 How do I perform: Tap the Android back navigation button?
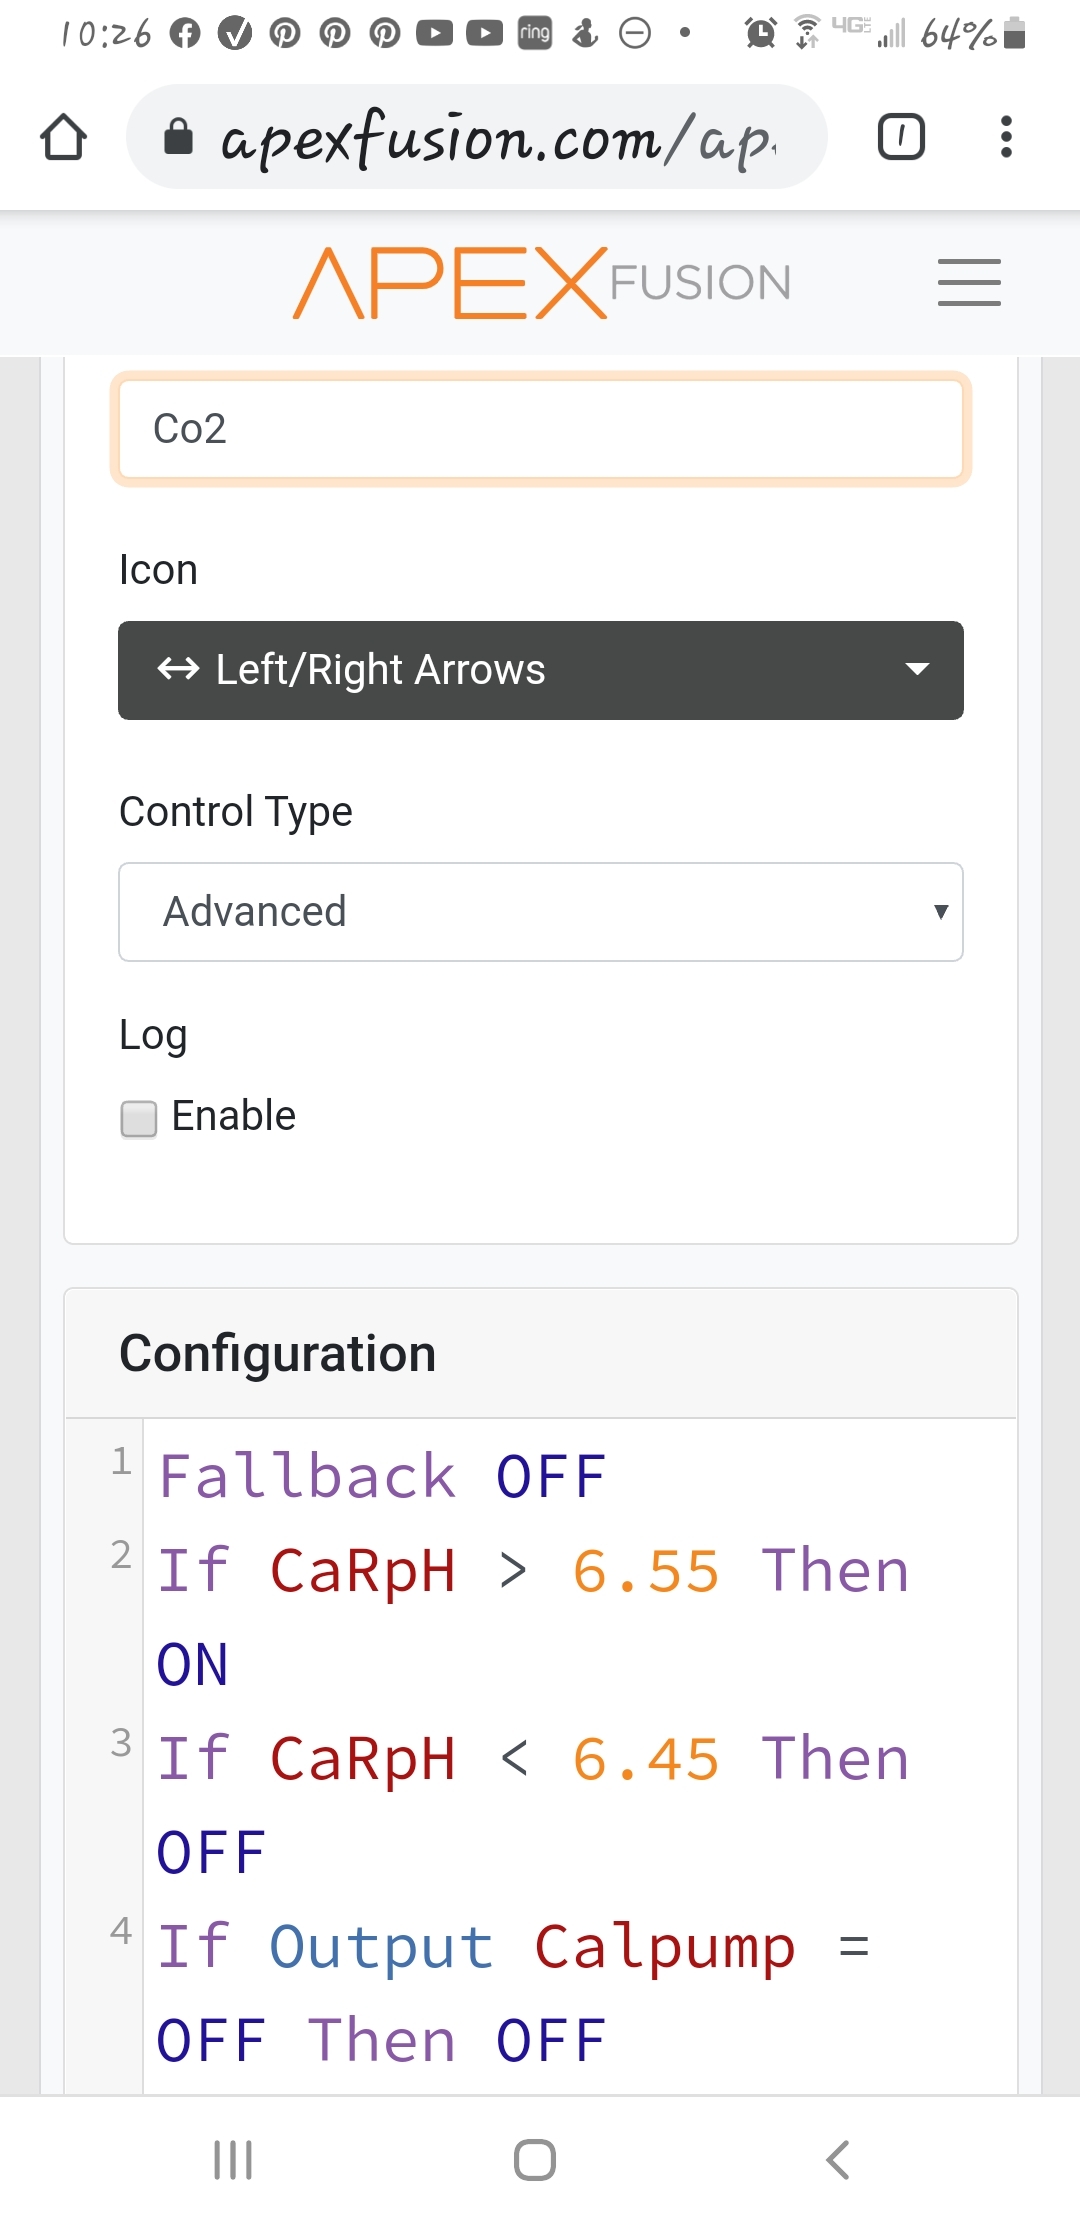(x=838, y=2160)
